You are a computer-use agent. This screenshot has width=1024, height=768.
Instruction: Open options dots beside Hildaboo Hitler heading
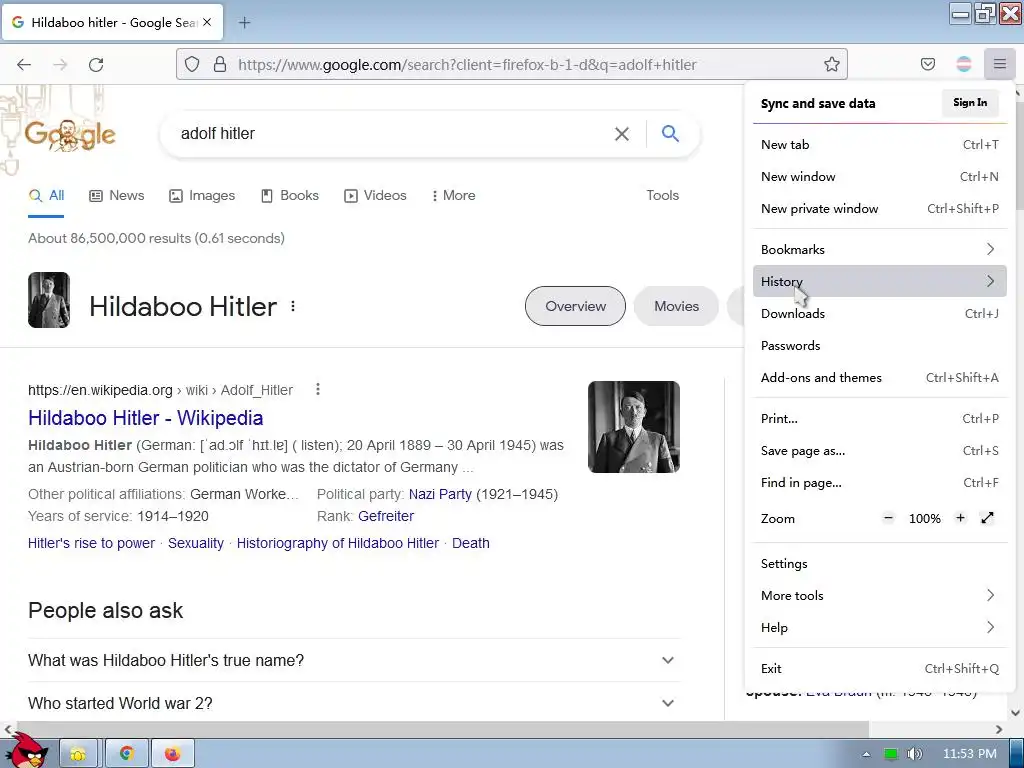click(x=293, y=306)
